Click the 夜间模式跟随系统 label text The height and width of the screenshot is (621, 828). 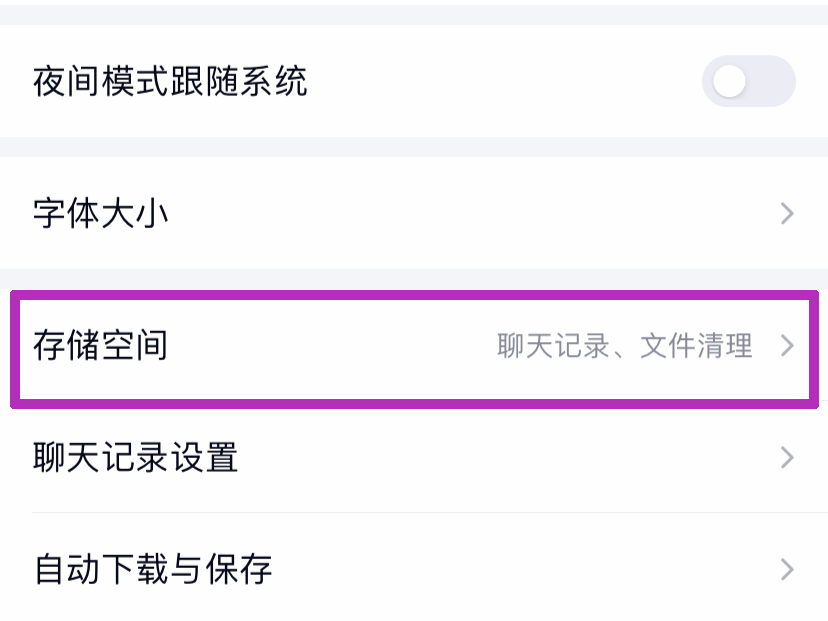170,82
